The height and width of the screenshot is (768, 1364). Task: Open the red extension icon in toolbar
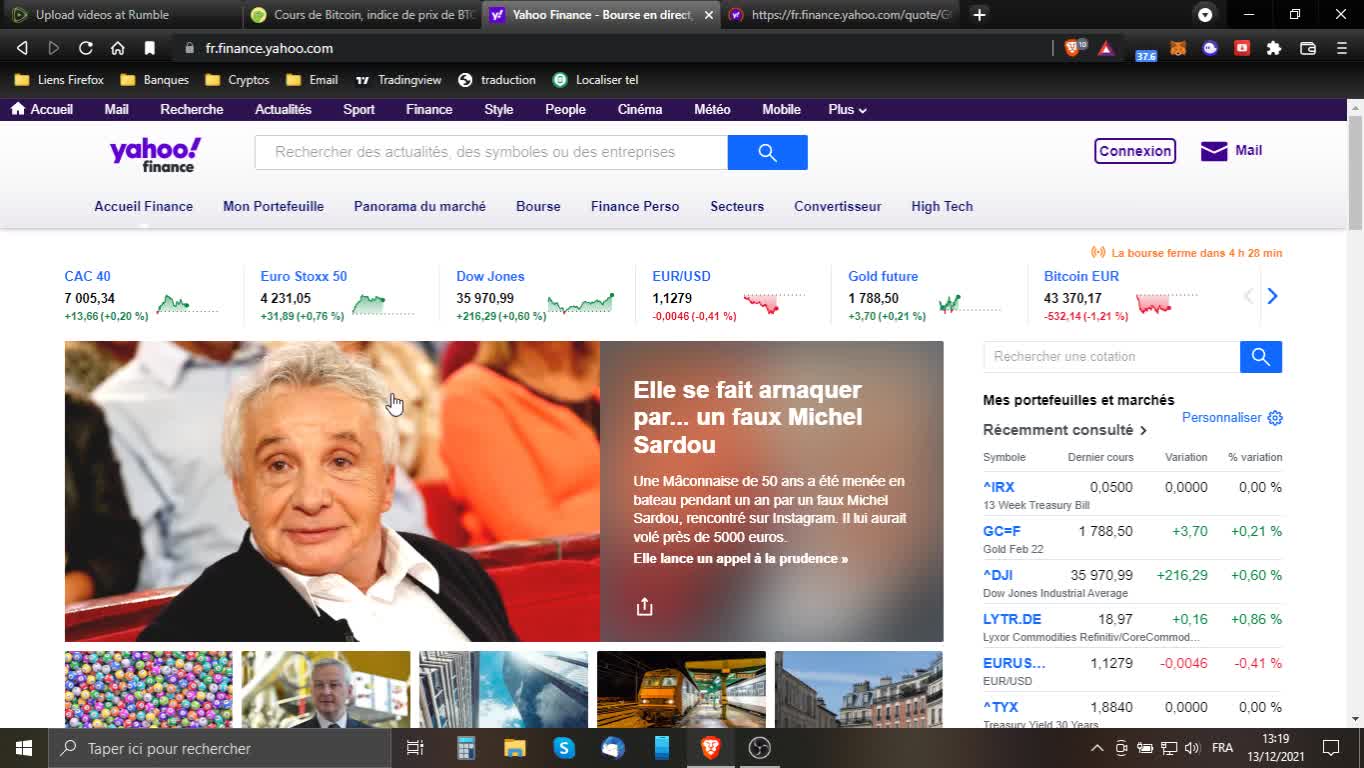tap(1242, 48)
